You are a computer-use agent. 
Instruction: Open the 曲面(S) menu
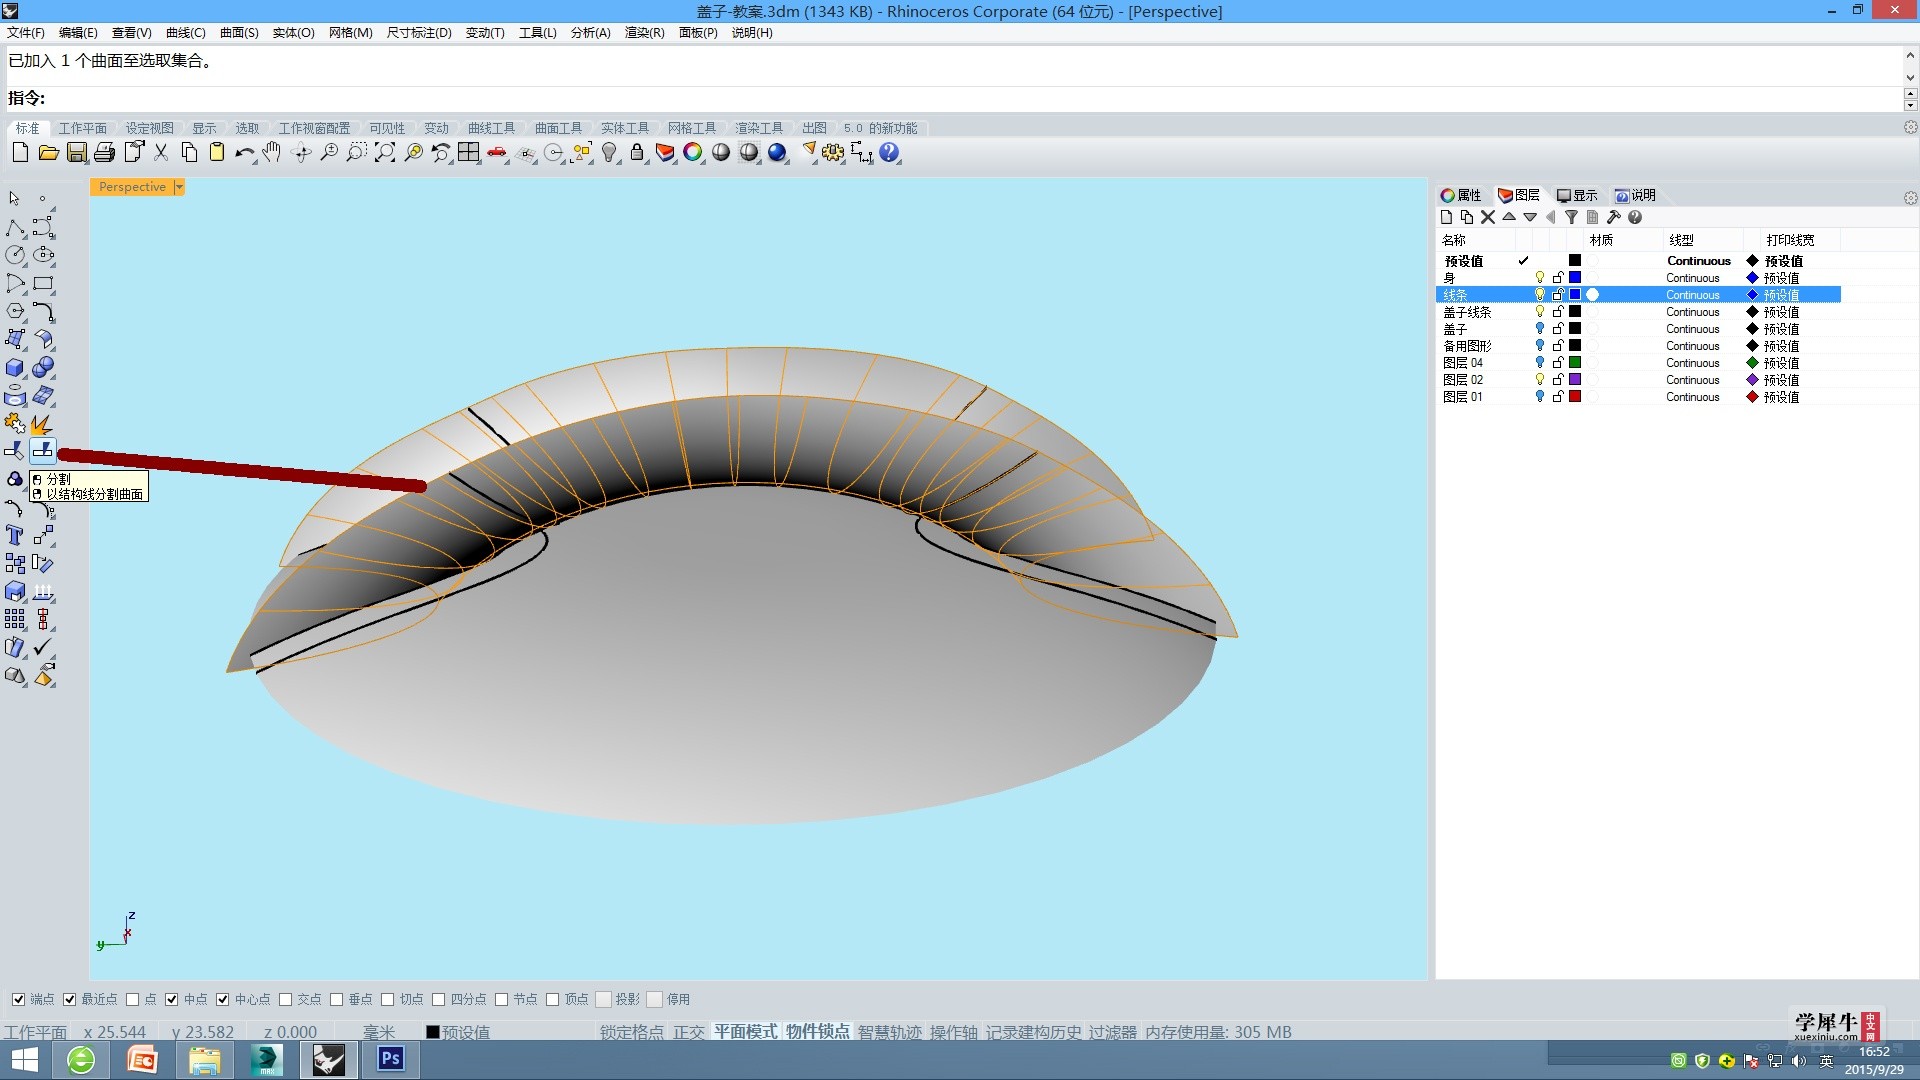[x=239, y=33]
